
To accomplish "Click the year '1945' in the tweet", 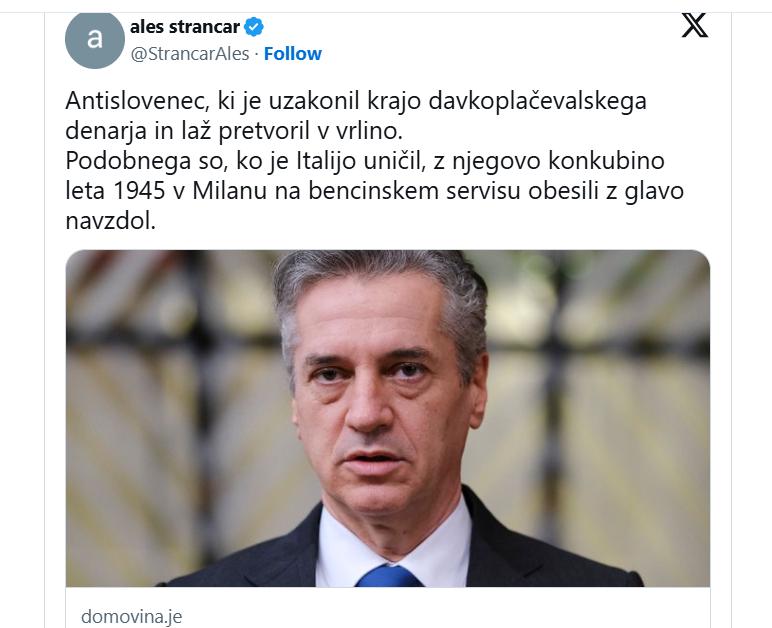I will coord(139,191).
